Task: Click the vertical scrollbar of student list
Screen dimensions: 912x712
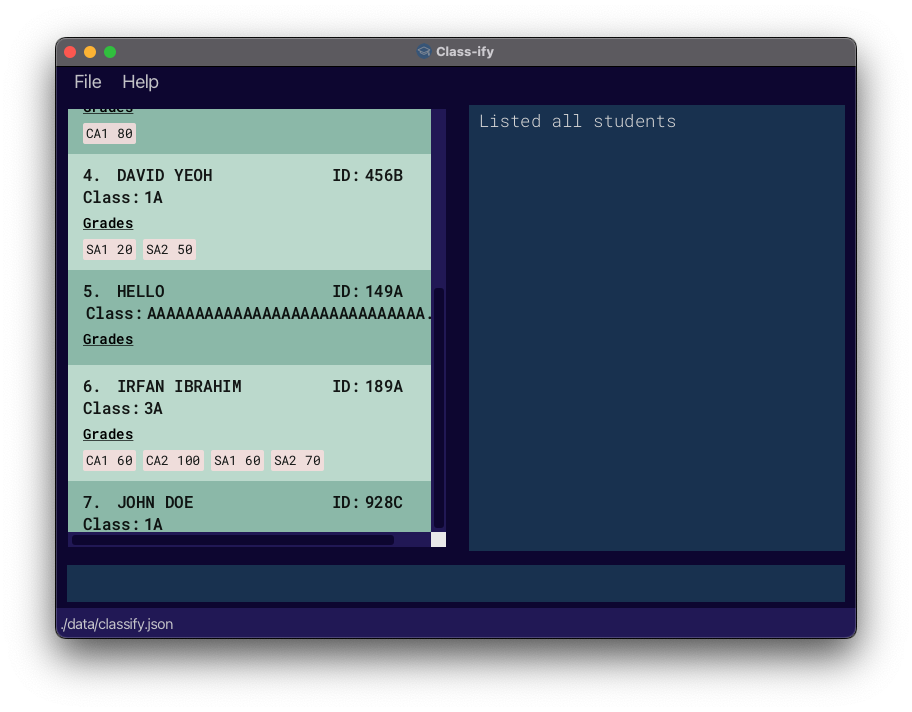Action: pos(439,407)
